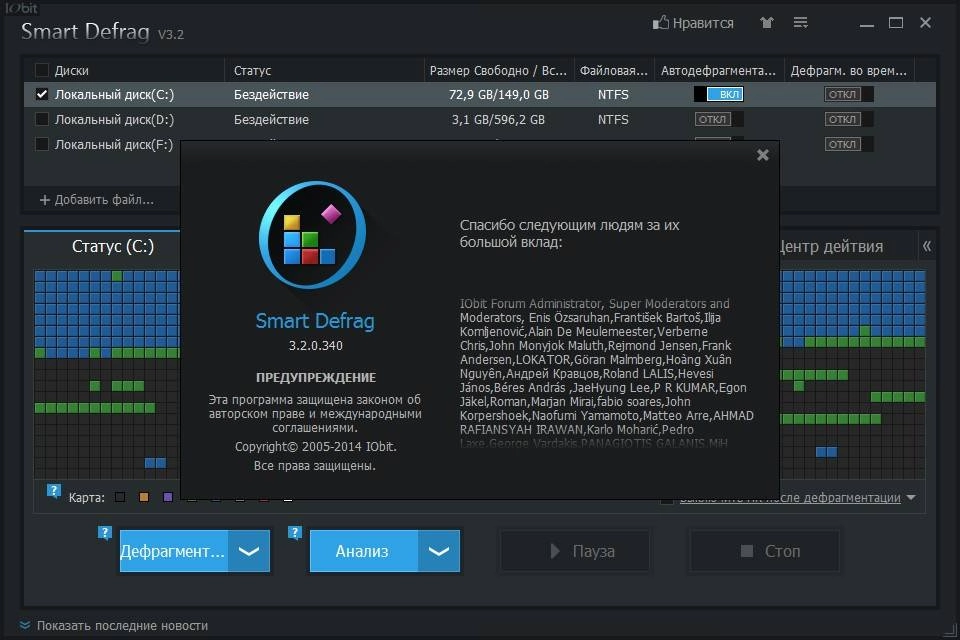Select the Локальный диск(D:) row name
960x640 pixels.
point(114,119)
